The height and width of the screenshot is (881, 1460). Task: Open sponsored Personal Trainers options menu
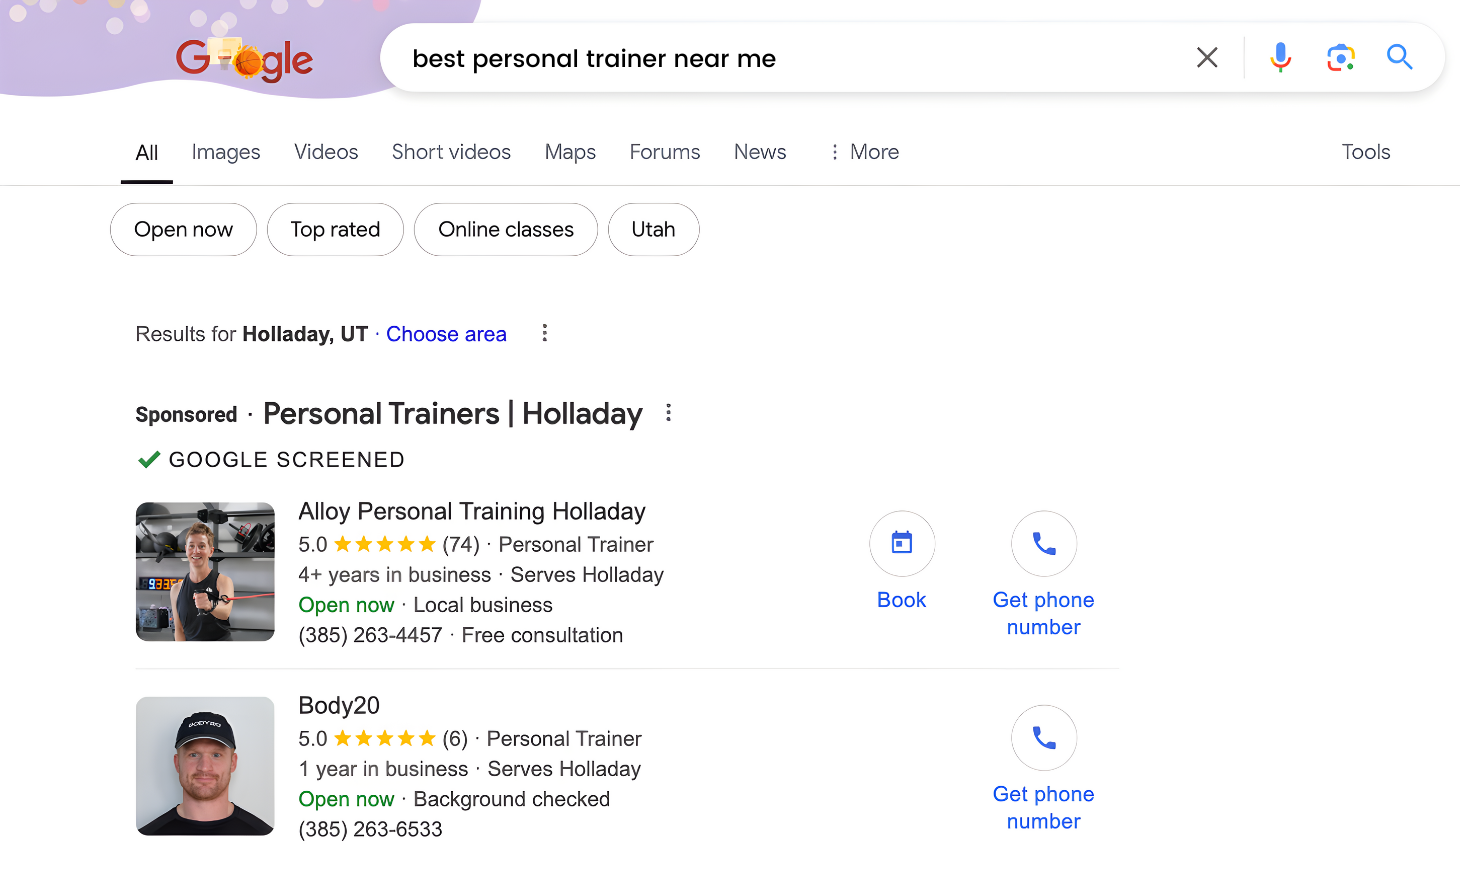pos(669,413)
